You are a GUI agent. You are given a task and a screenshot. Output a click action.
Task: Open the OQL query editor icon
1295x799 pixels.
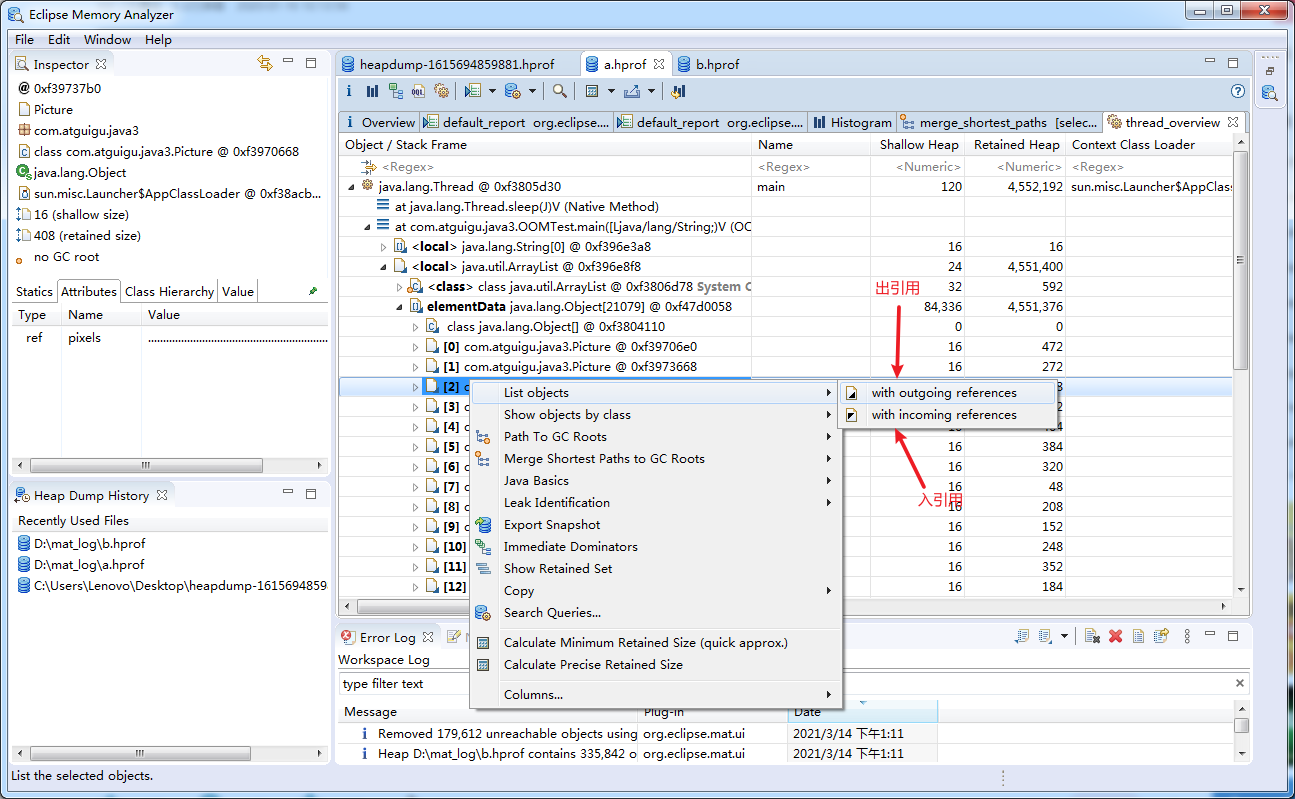(x=418, y=91)
